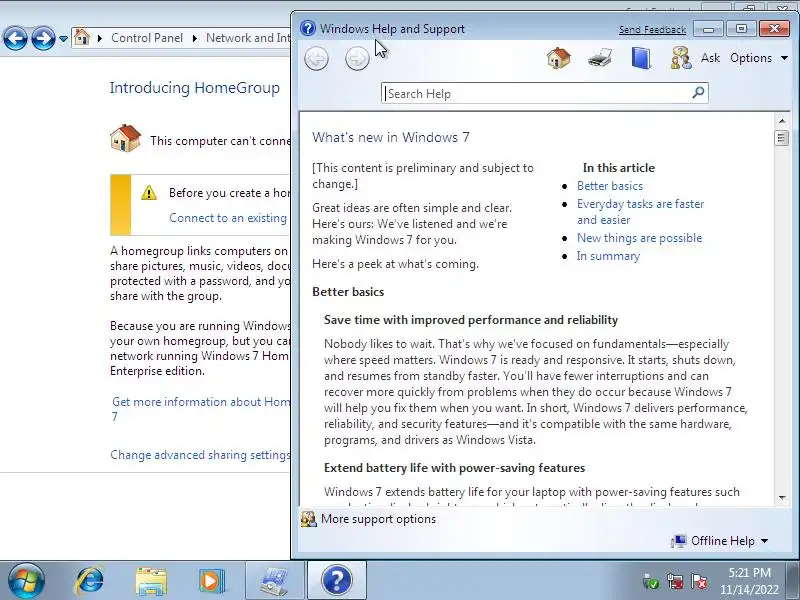Image resolution: width=800 pixels, height=600 pixels.
Task: Click Control Panel in breadcrumb
Action: (x=147, y=38)
